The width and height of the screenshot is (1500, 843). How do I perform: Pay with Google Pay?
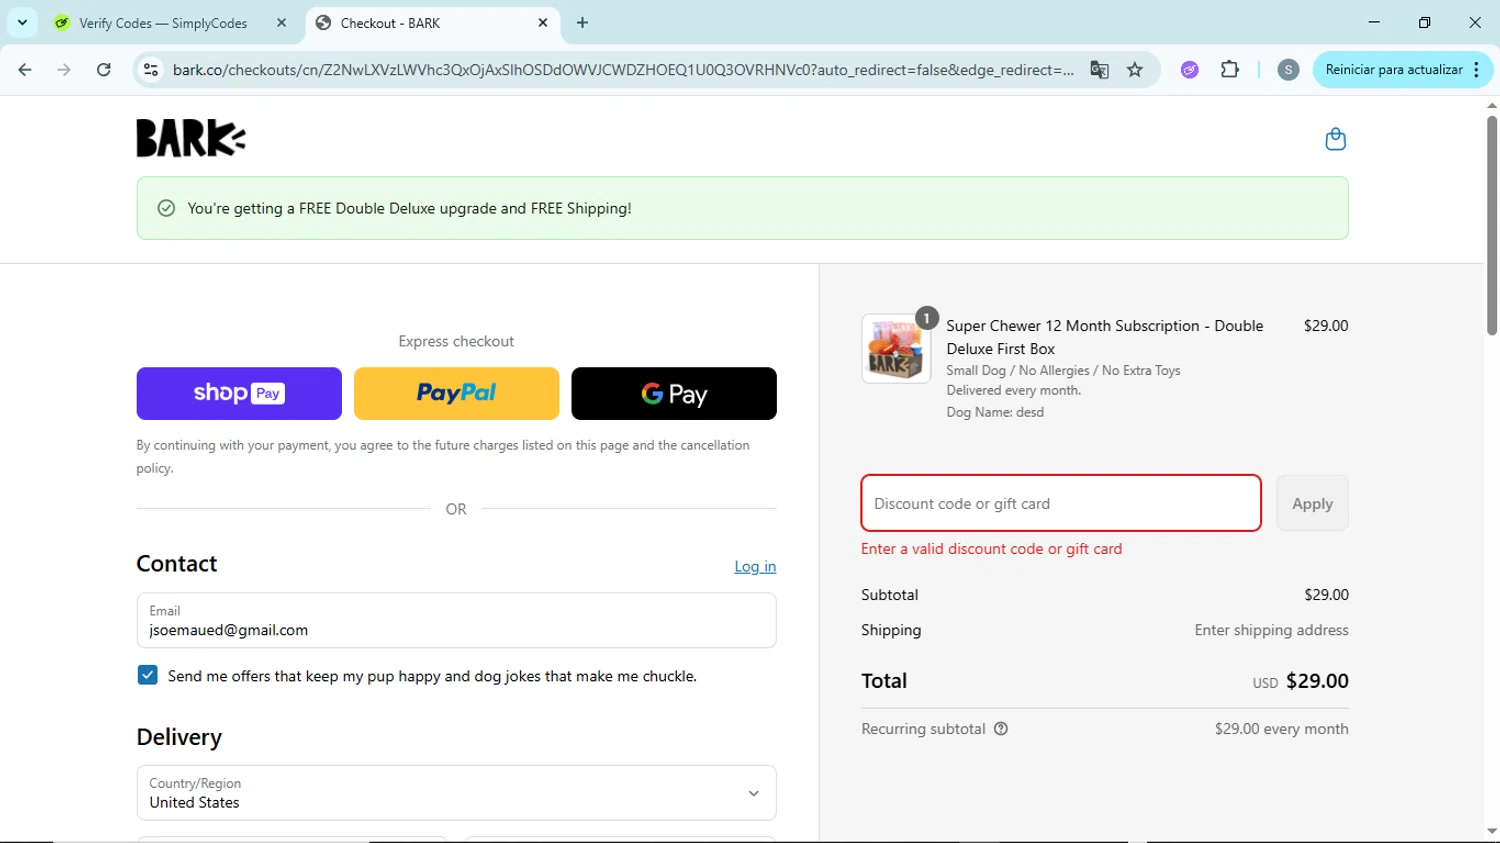[674, 393]
